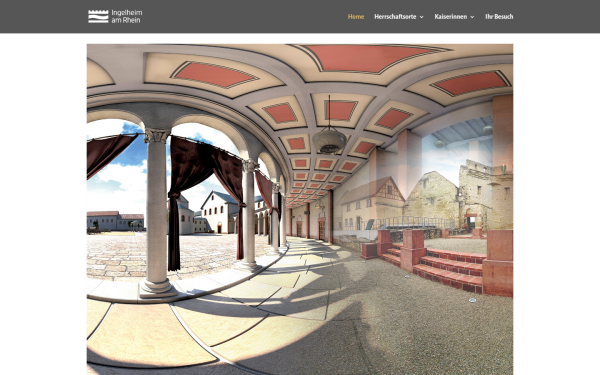Open the Herrschaftsorte menu
Viewport: 600px width, 375px height.
[x=395, y=16]
